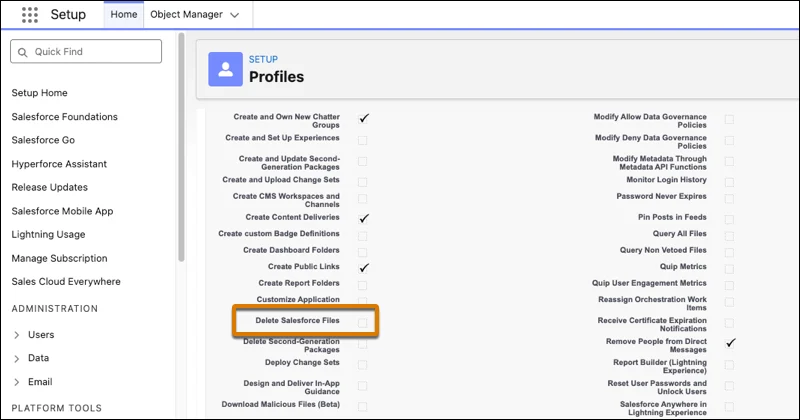Screen dimensions: 800x420
Task: Uncheck Create Content Deliveries permission
Action: [x=364, y=217]
